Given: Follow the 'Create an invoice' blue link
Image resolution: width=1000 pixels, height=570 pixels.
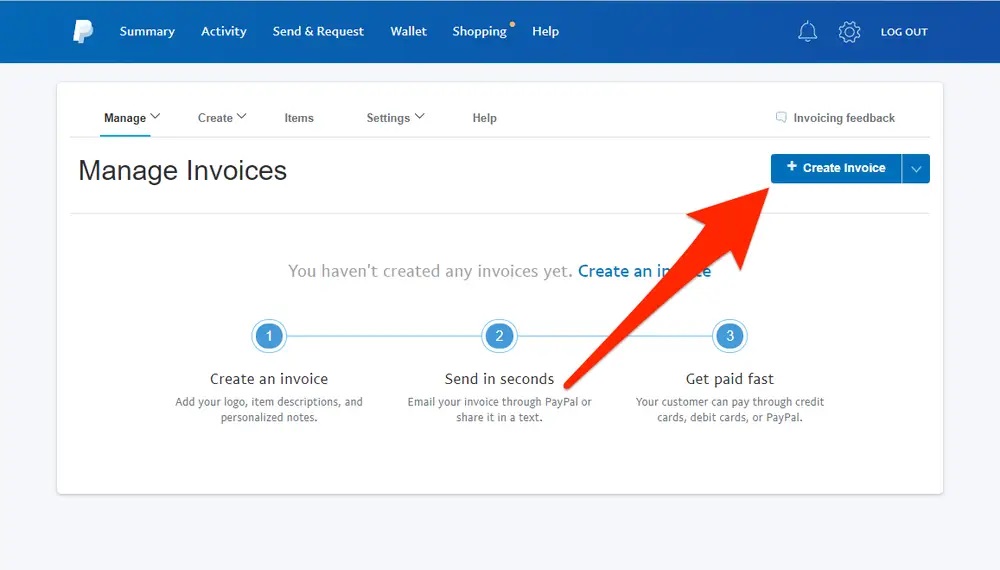Looking at the screenshot, I should pos(644,271).
